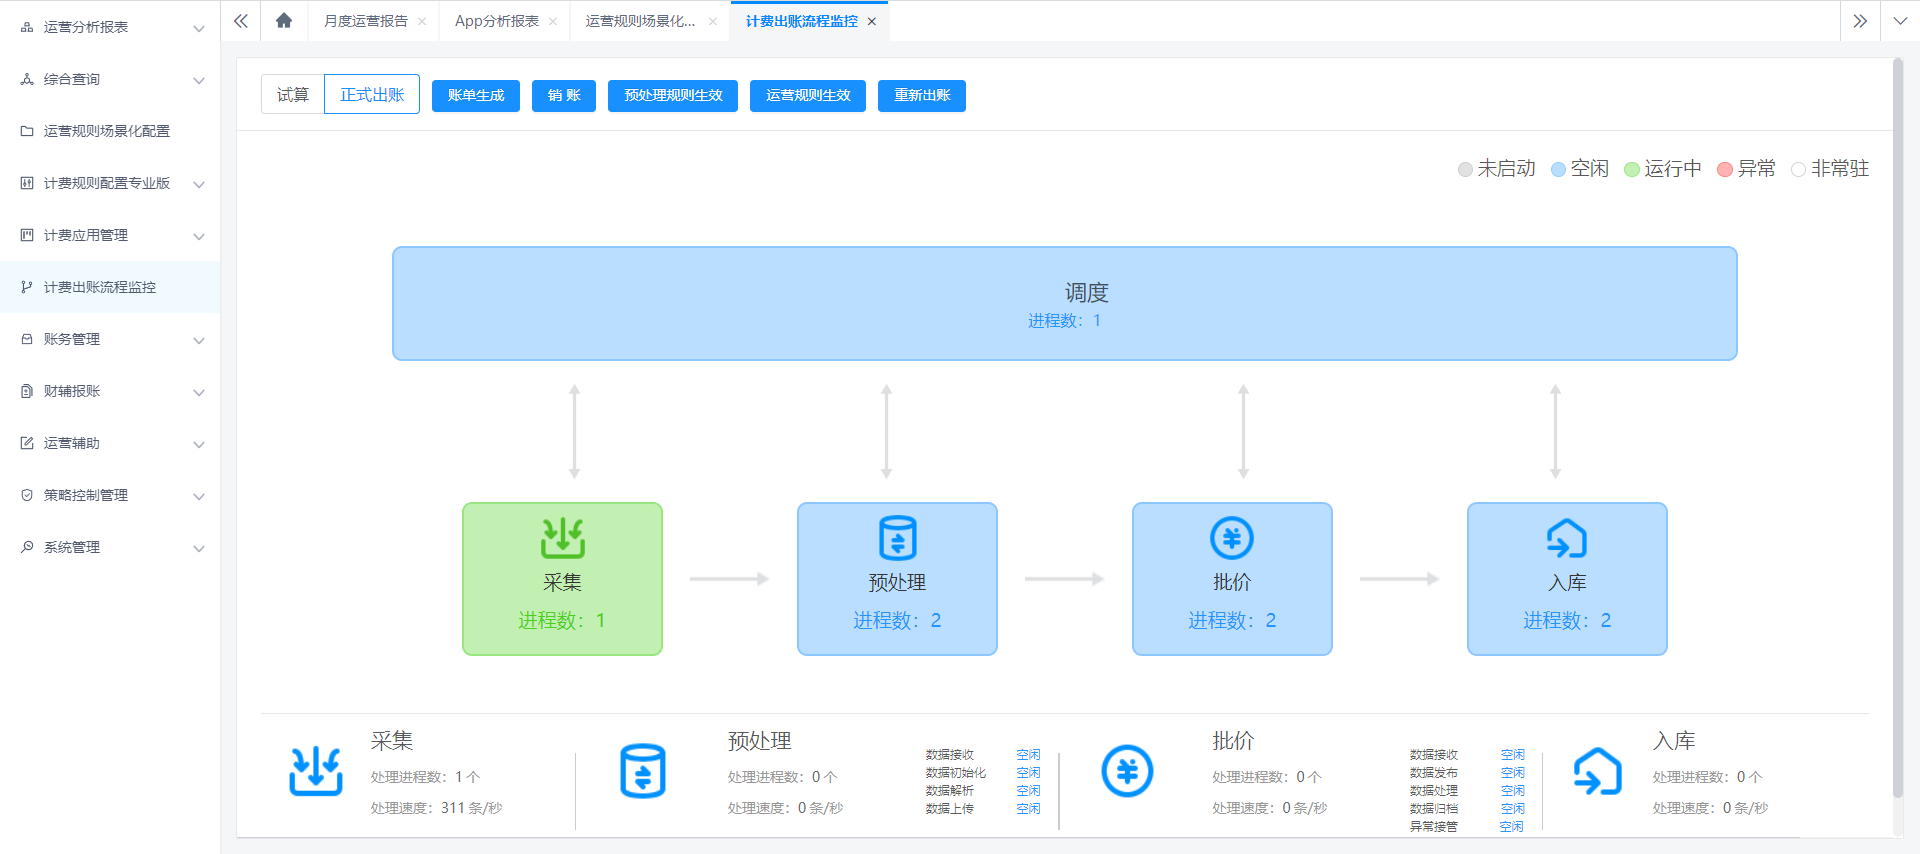The image size is (1920, 854).
Task: Click 计费出账流程监控 branch icon
Action: [27, 287]
